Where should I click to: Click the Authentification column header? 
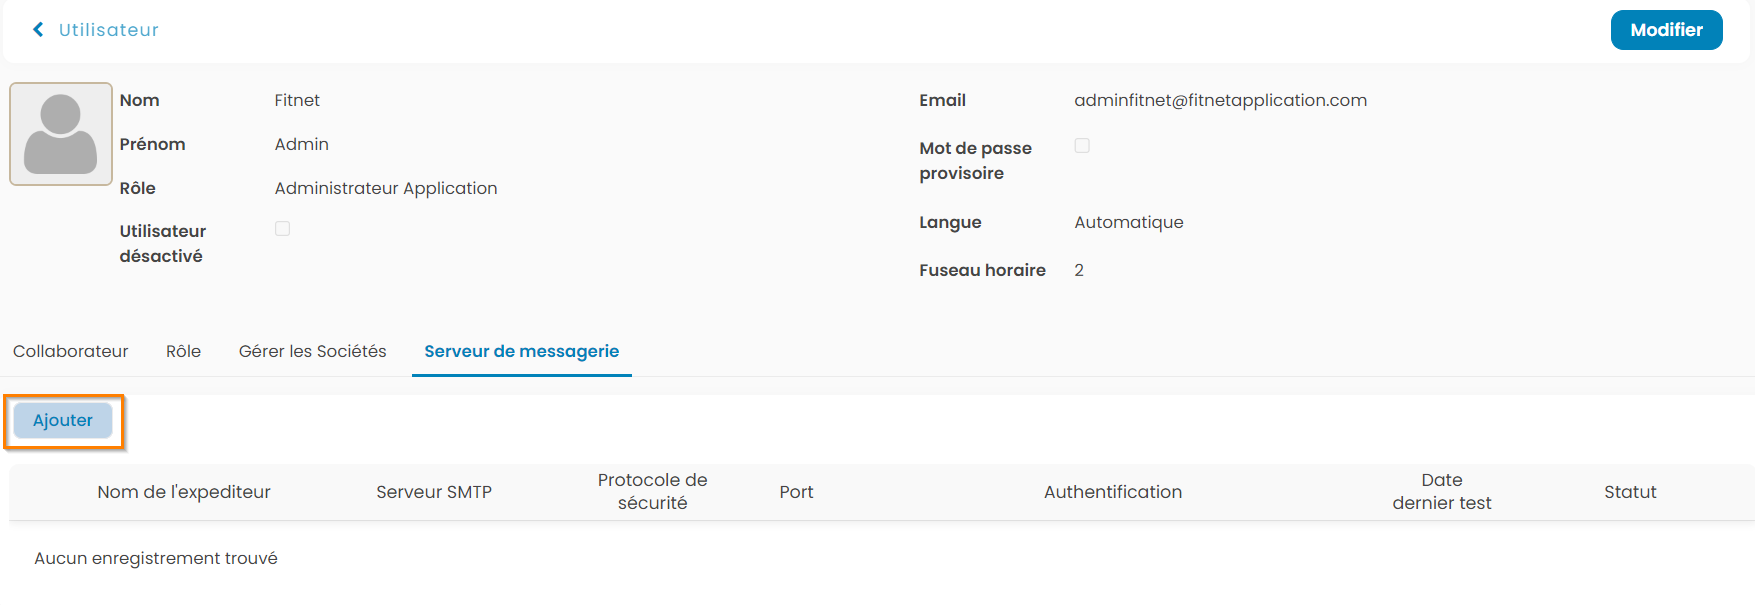(x=1113, y=492)
